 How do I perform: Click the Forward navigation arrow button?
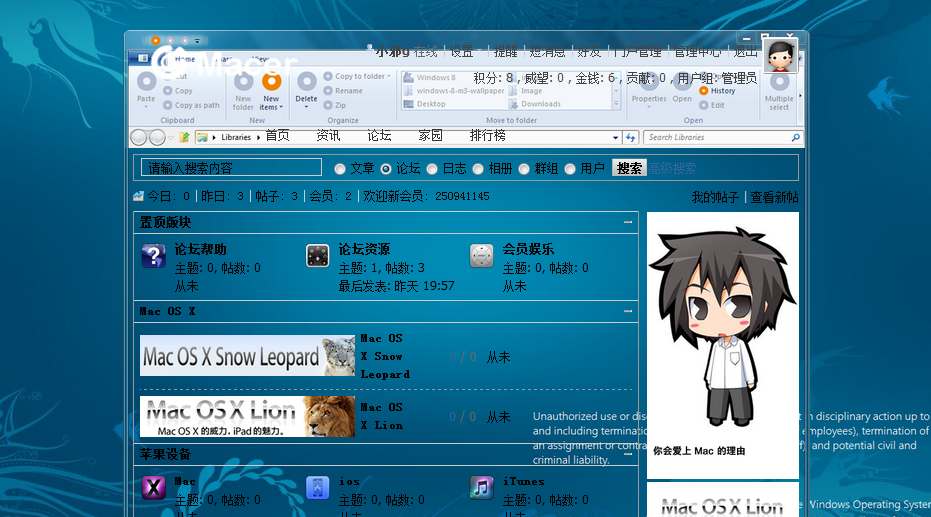click(157, 138)
